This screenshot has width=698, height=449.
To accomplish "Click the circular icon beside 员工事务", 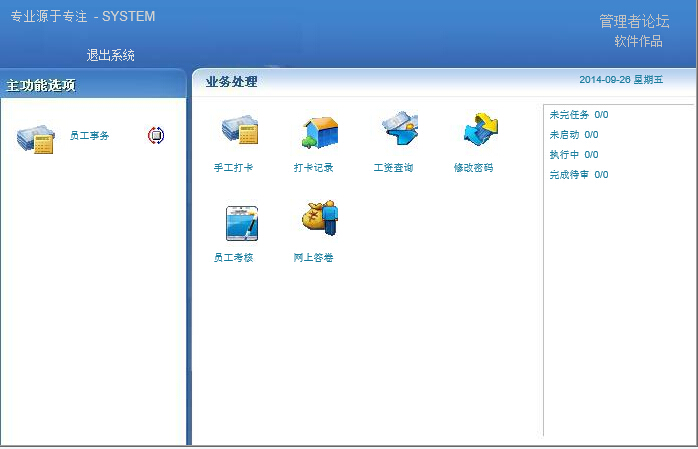I will point(156,135).
